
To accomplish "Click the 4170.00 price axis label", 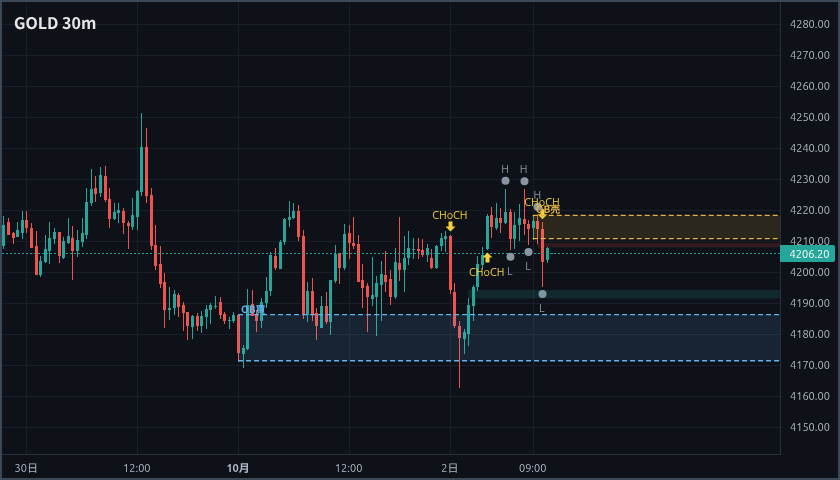I will (809, 365).
